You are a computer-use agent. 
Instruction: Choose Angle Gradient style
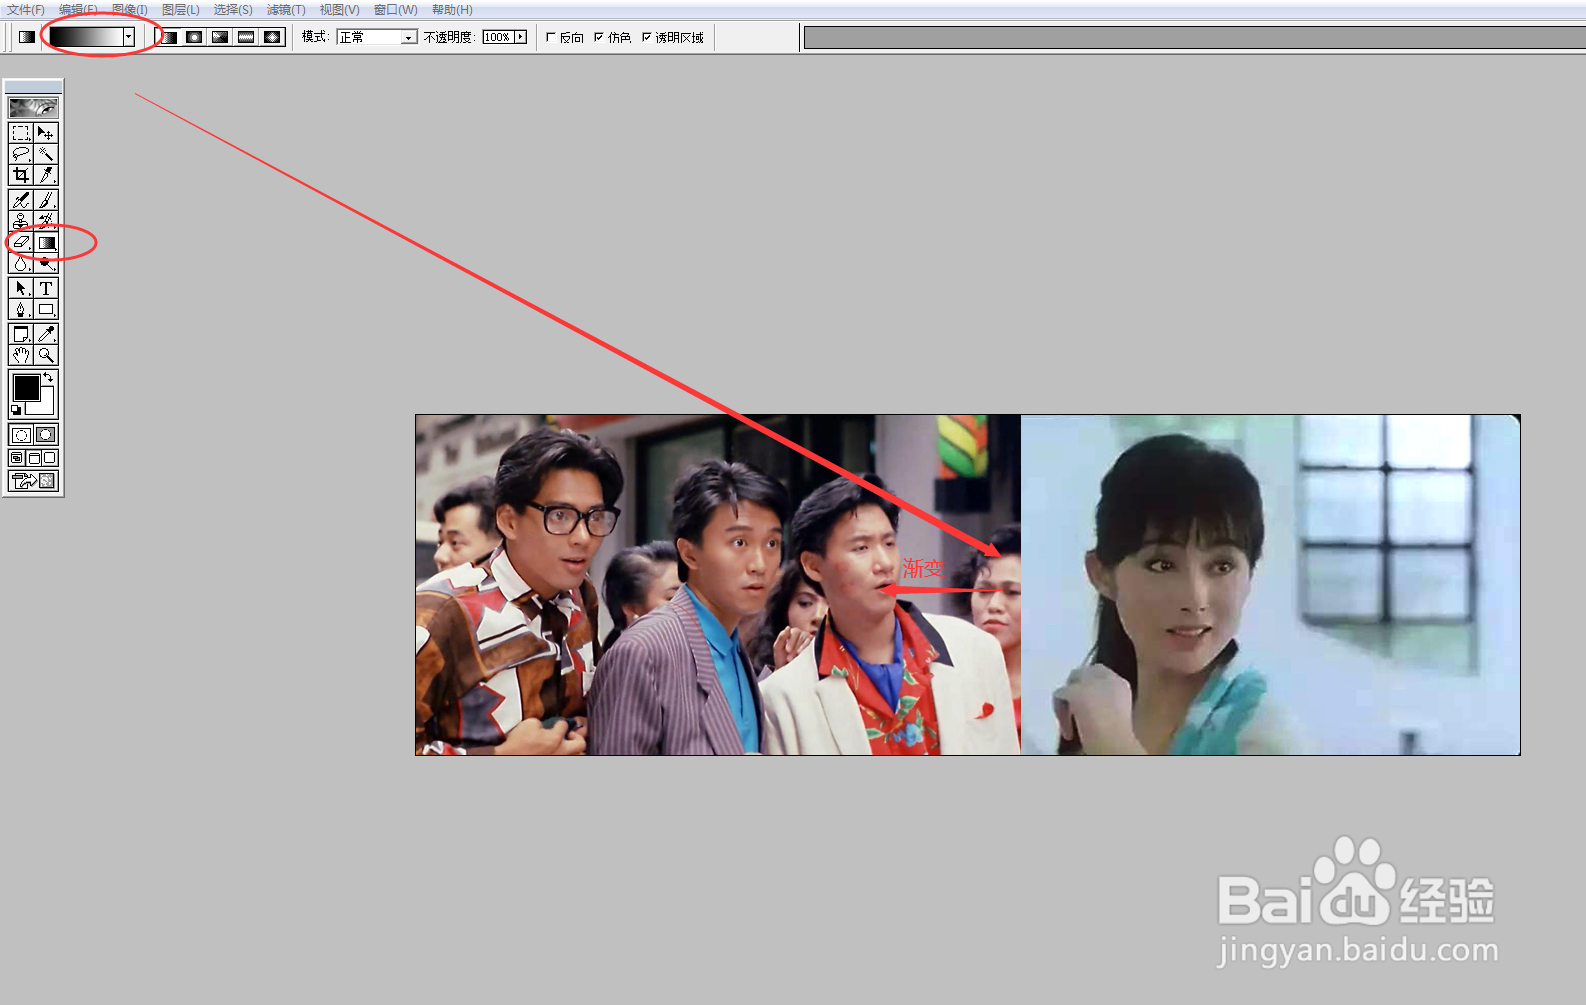click(220, 37)
